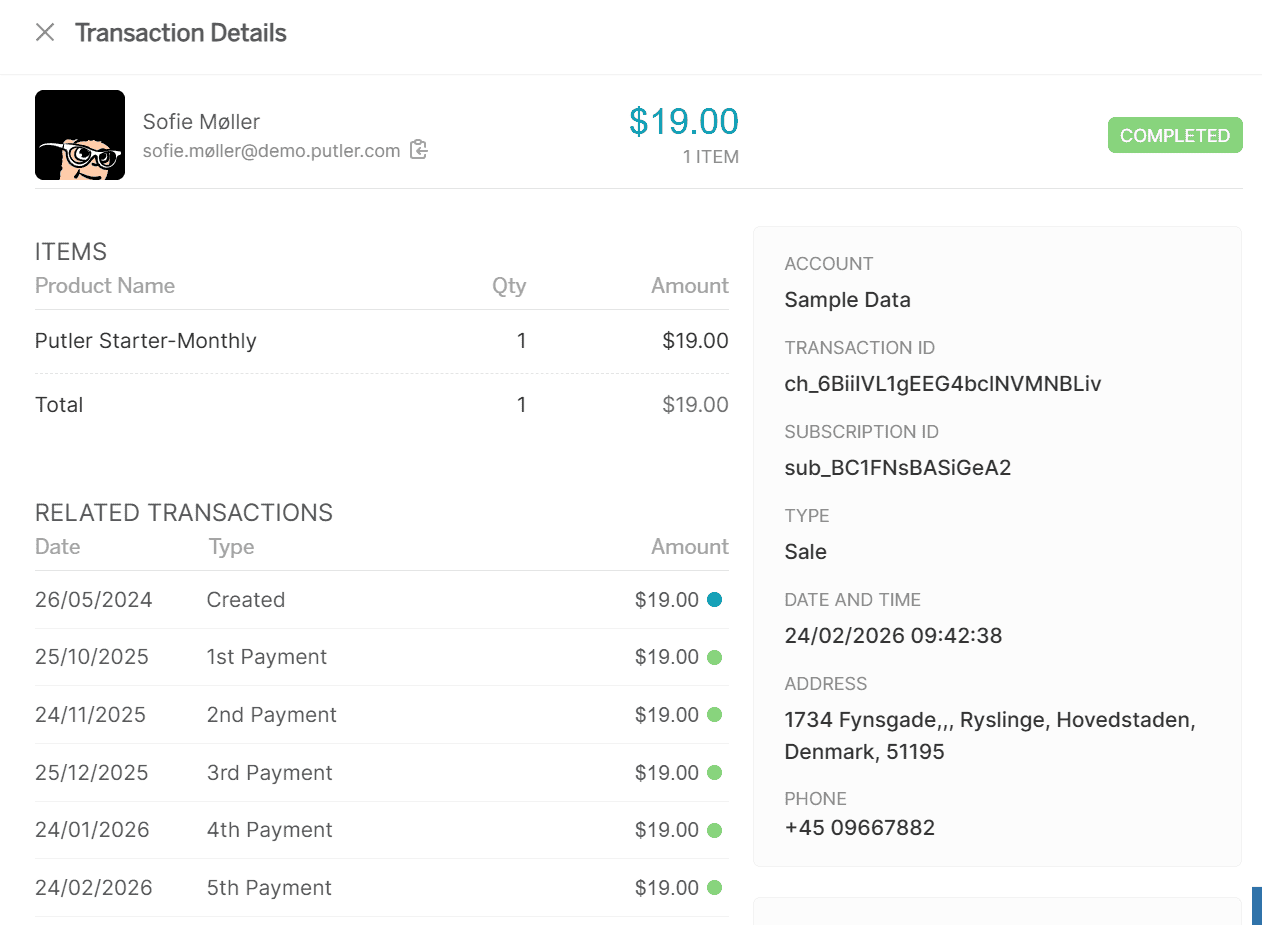Click the COMPLETED status badge
The height and width of the screenshot is (925, 1262).
click(x=1175, y=135)
